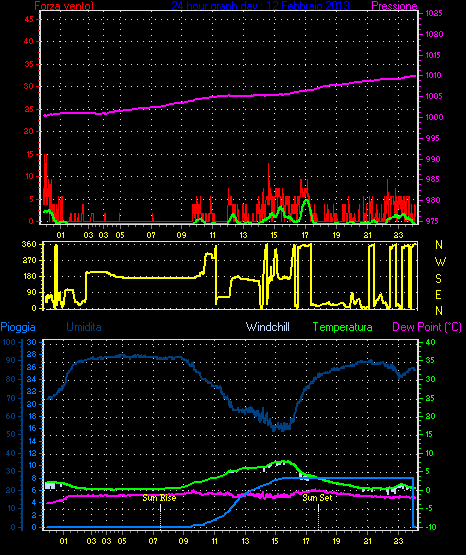Click the W compass letter beside the direction chart

[440, 262]
